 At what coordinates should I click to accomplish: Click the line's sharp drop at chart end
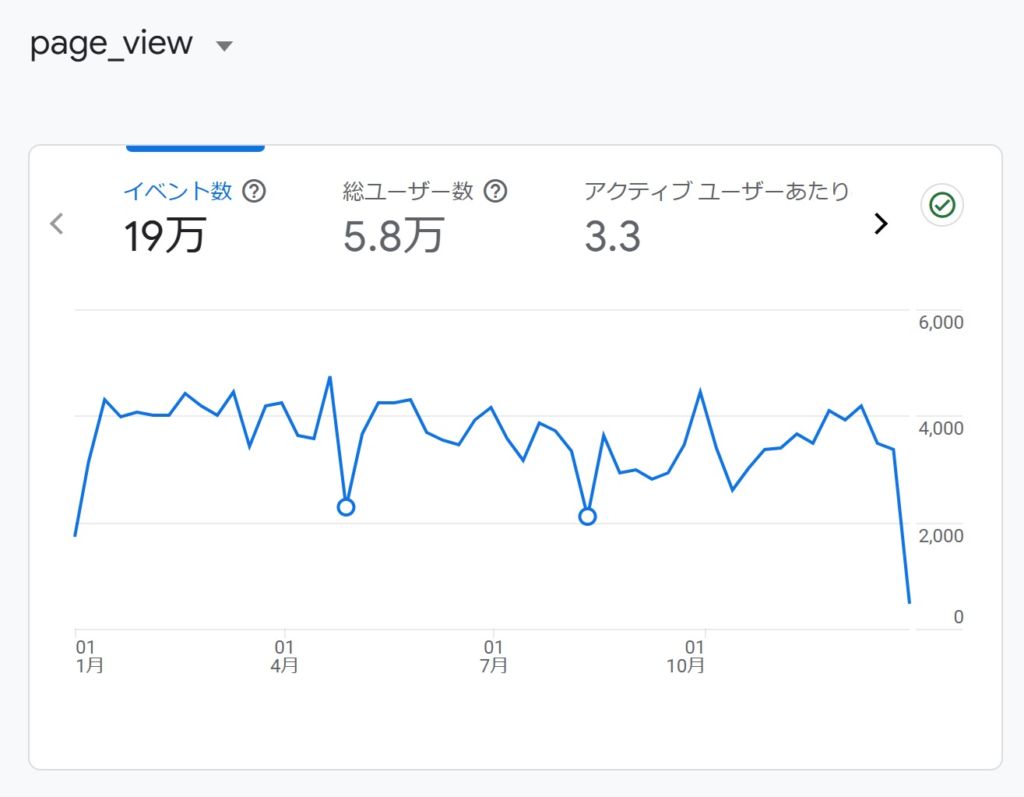[904, 560]
